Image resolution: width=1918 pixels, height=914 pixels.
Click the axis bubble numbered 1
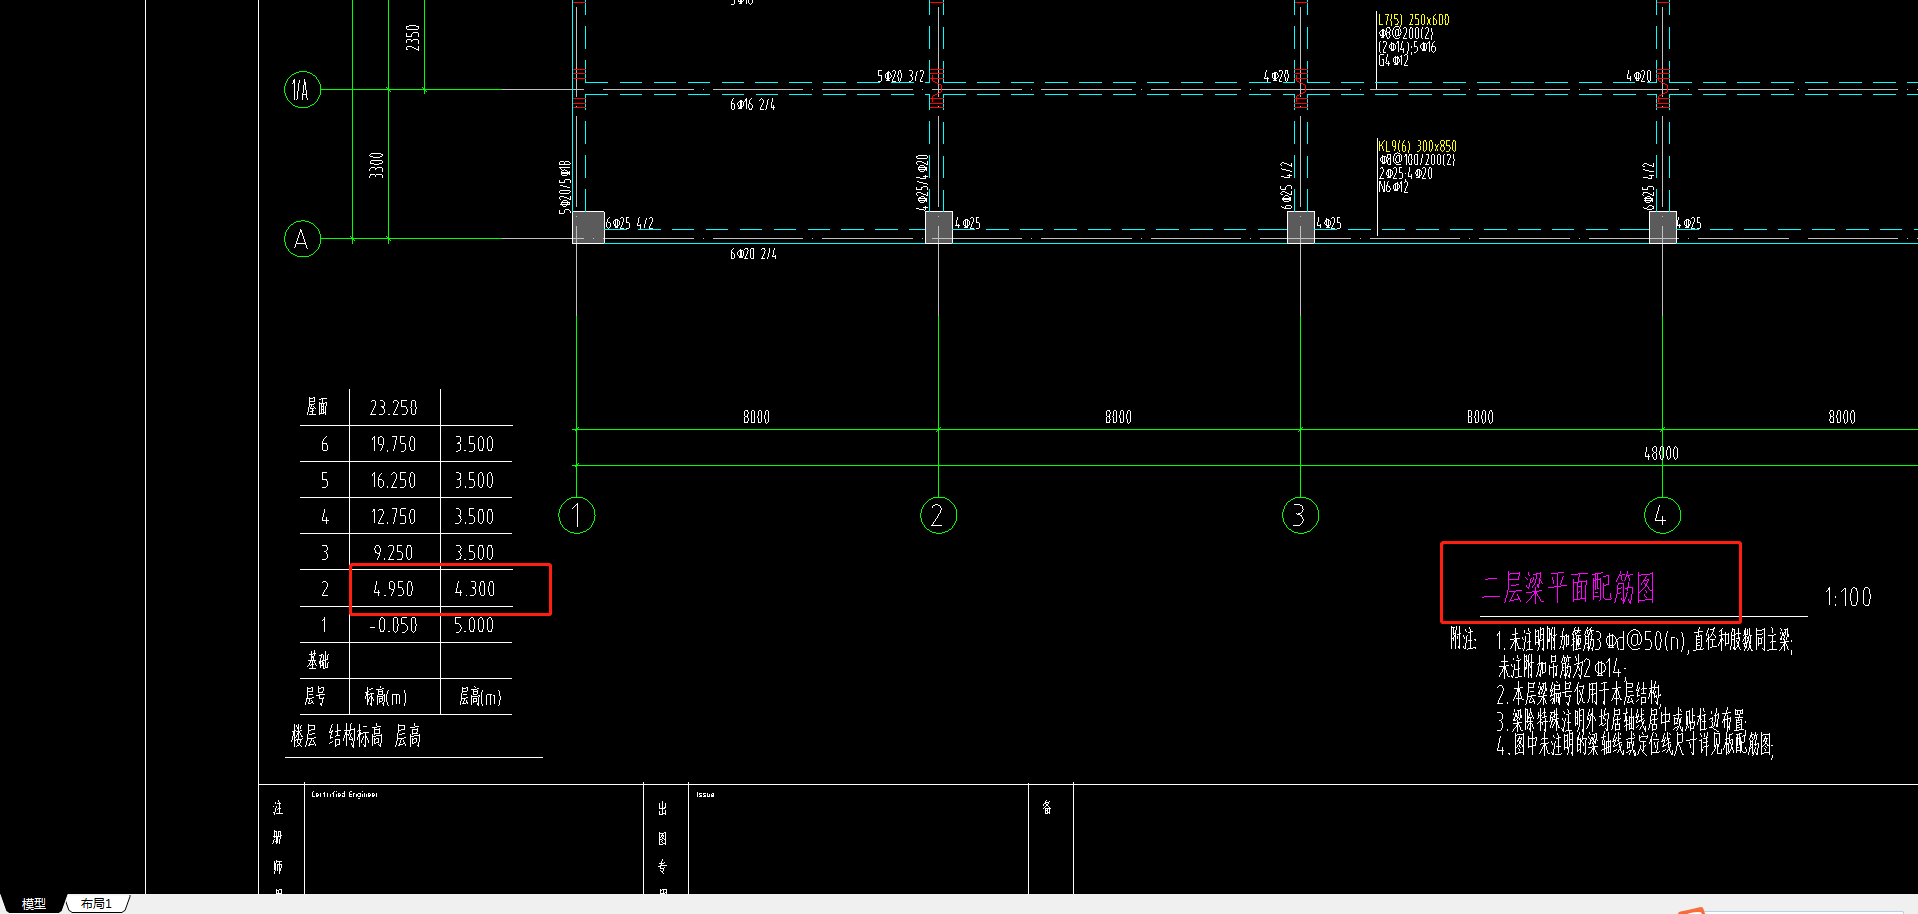(576, 515)
